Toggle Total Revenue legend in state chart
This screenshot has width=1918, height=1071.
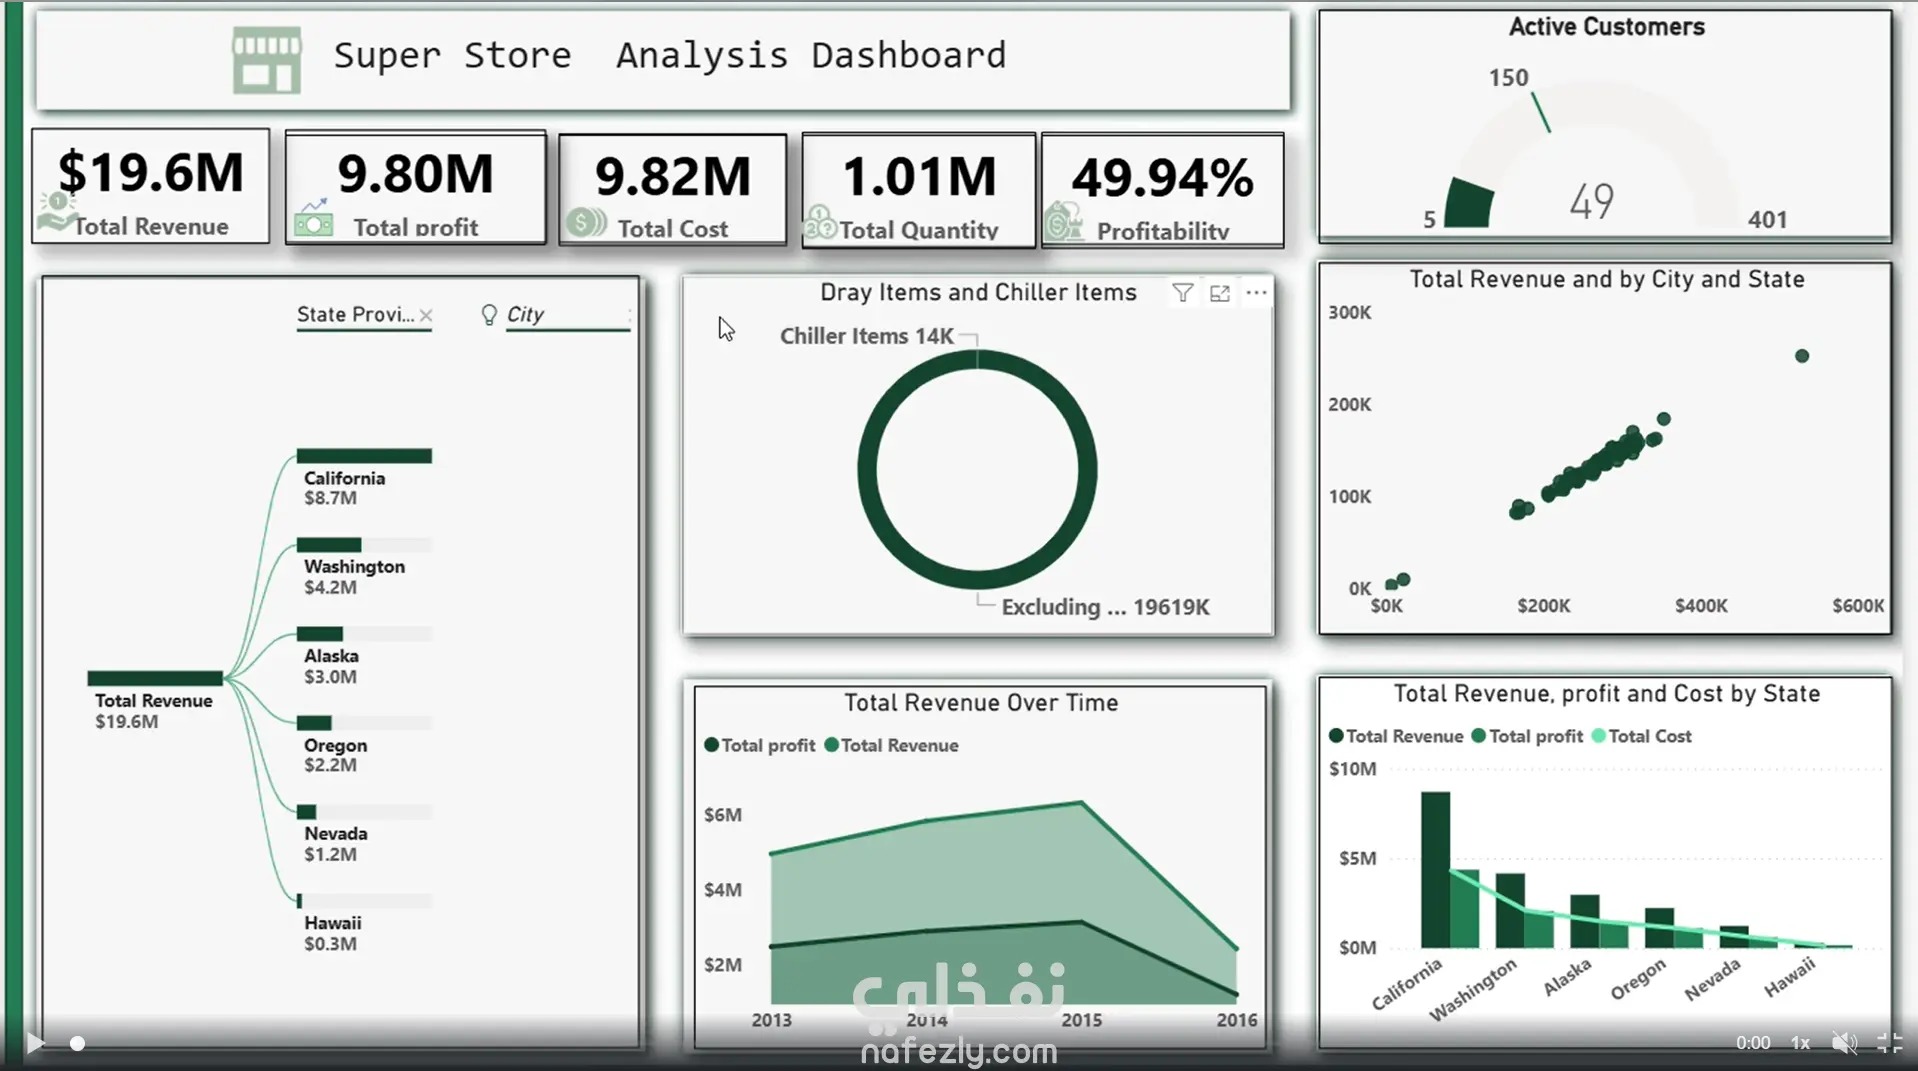(1396, 736)
